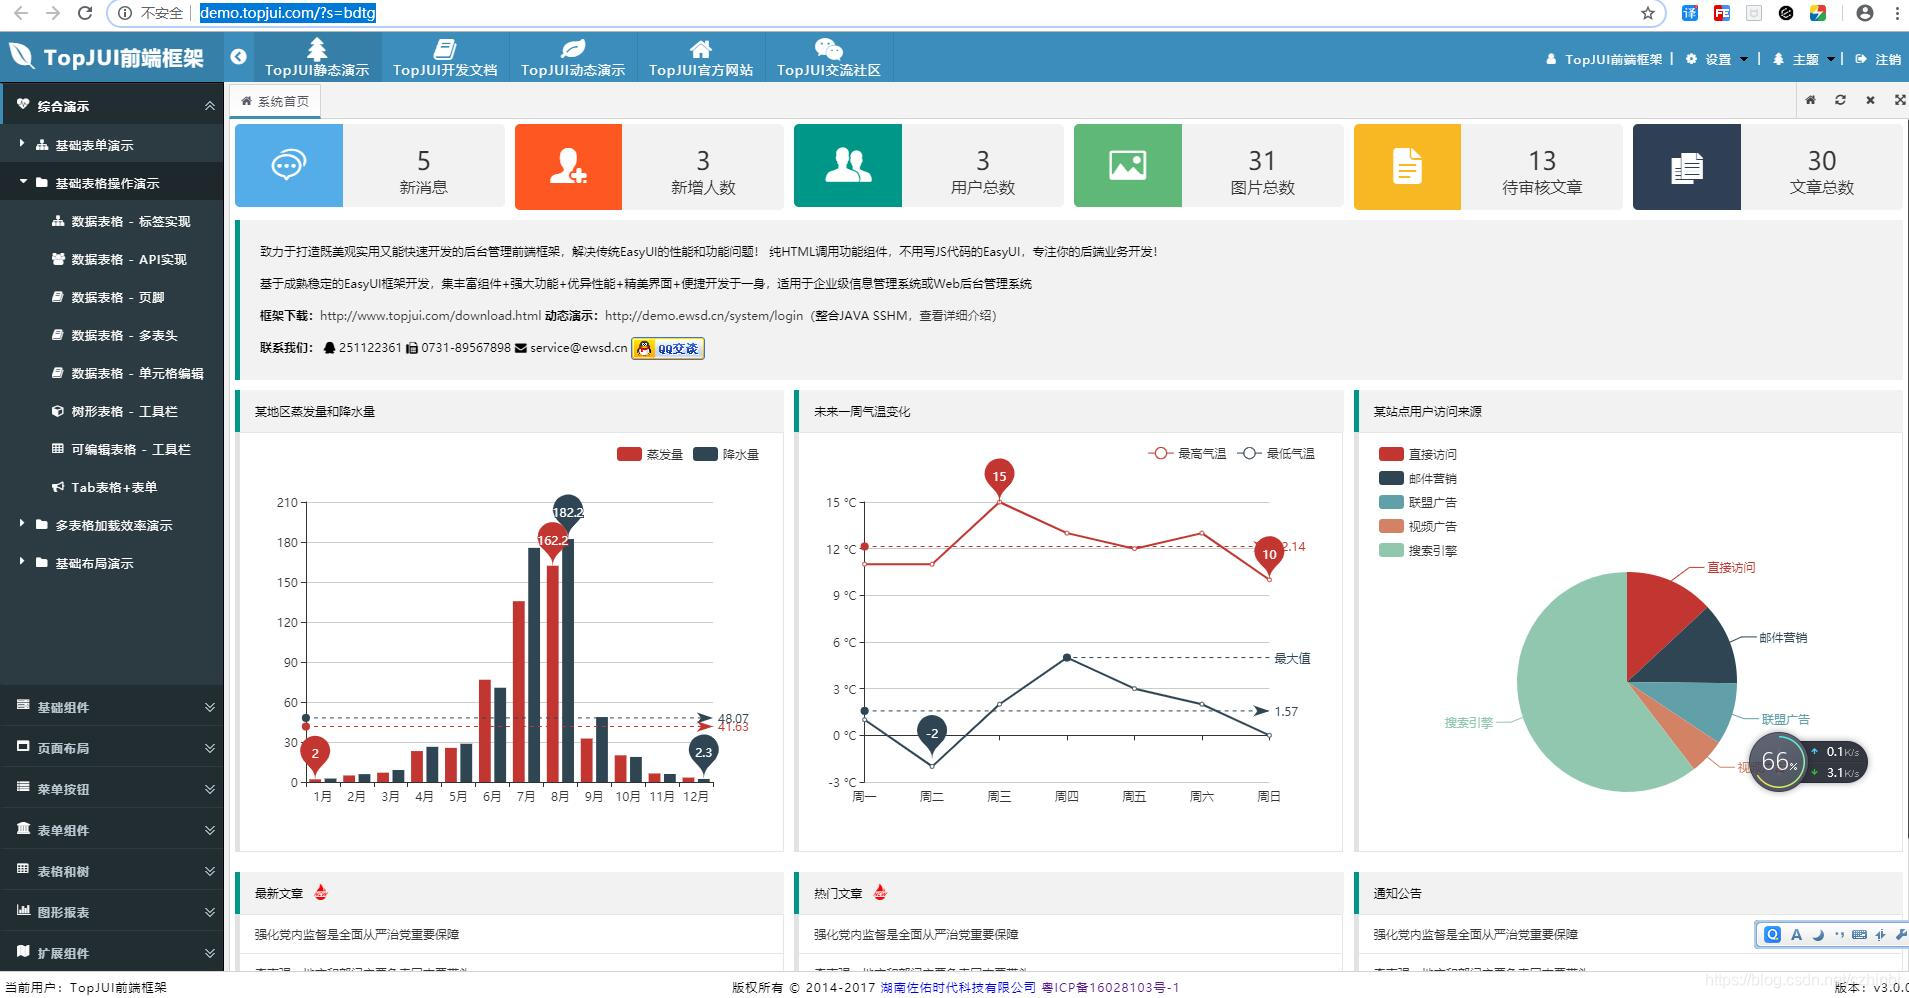Image resolution: width=1909 pixels, height=998 pixels.
Task: Click the dark 文章总数 documents icon
Action: point(1687,166)
